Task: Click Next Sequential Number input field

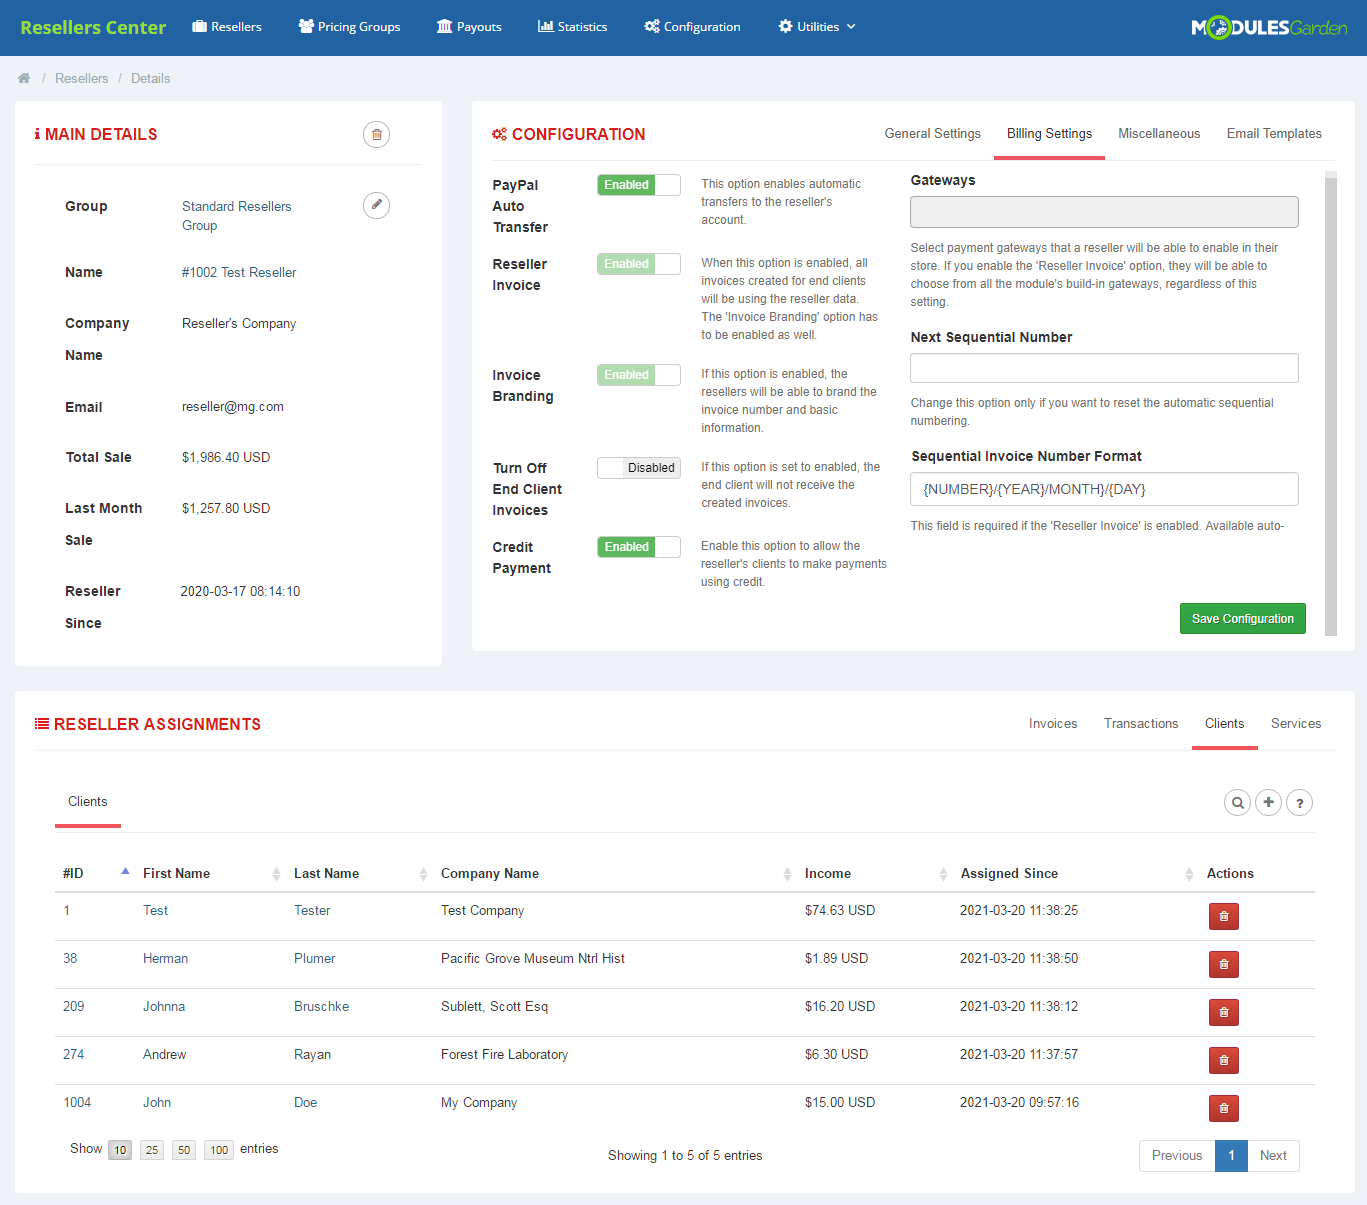Action: click(1104, 368)
